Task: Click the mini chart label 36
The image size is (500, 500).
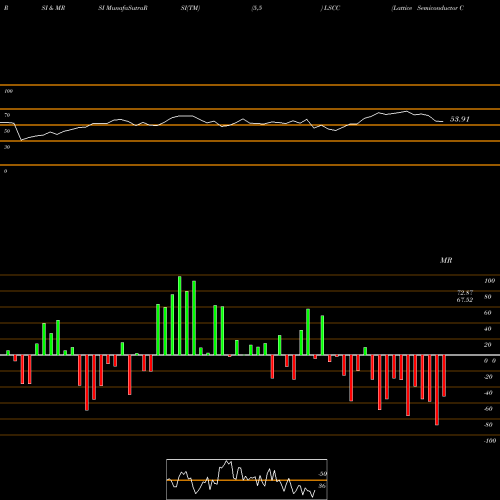Action: click(x=322, y=486)
